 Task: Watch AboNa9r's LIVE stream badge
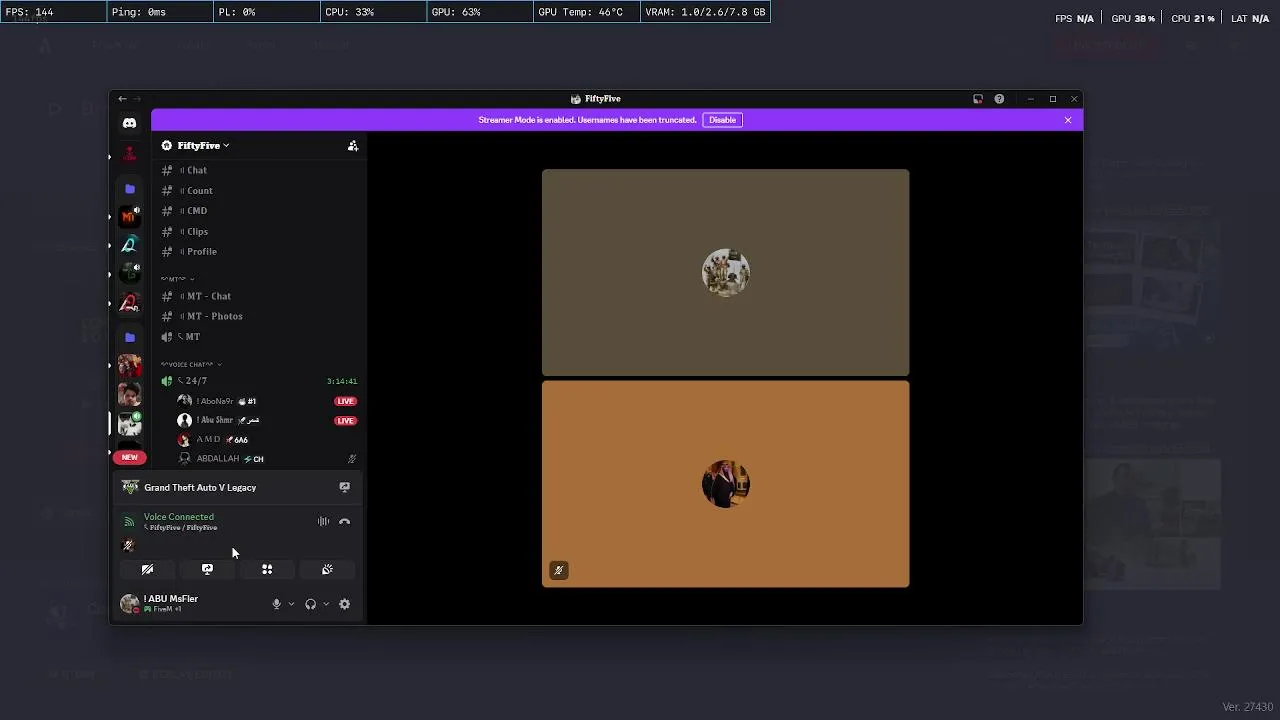[x=345, y=401]
